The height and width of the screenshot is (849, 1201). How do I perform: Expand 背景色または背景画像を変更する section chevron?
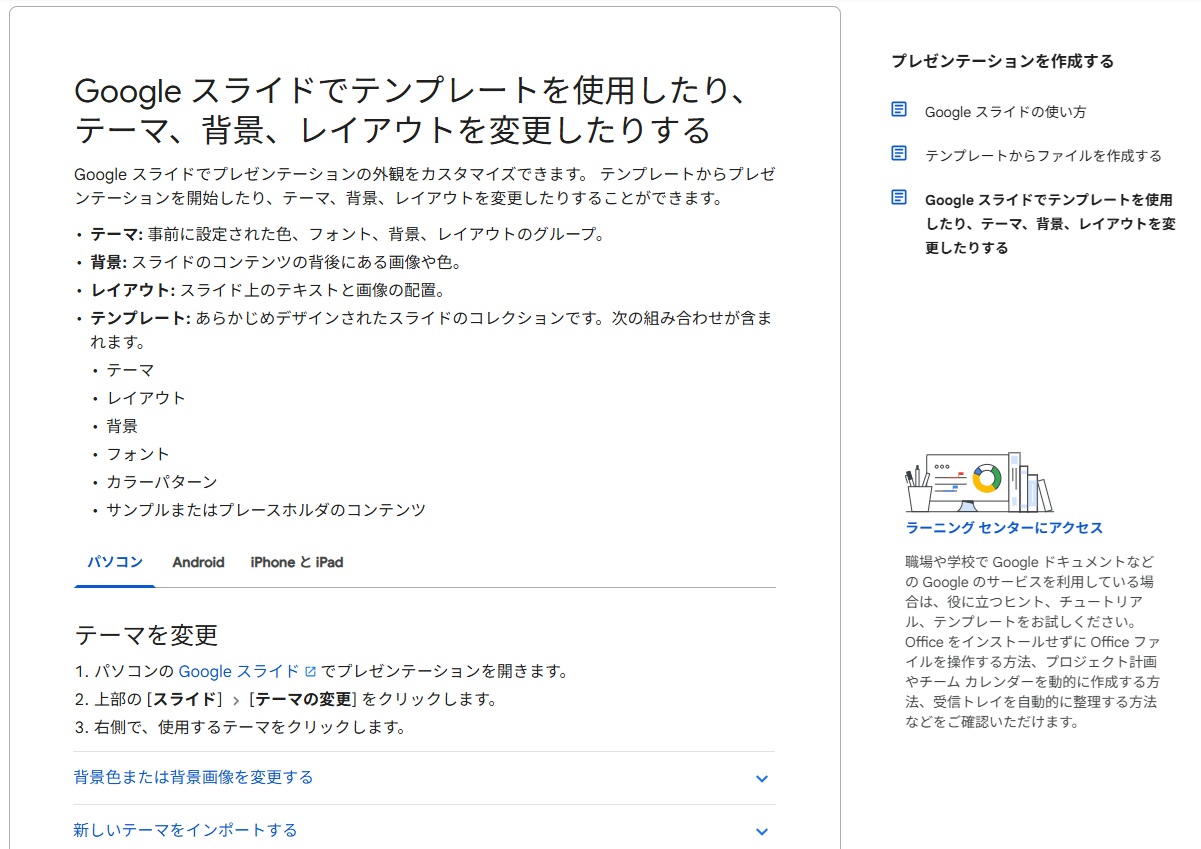(x=762, y=778)
